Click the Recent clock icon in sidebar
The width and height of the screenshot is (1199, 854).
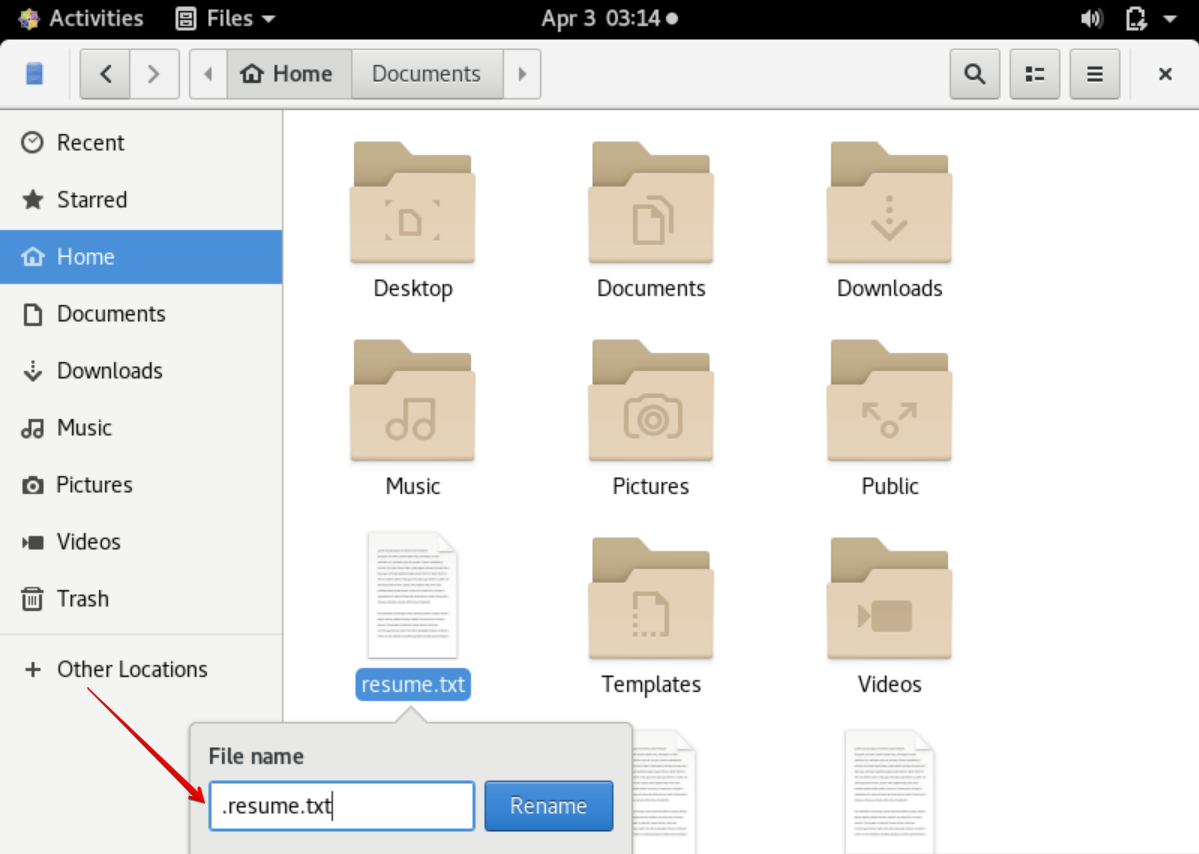pos(32,142)
